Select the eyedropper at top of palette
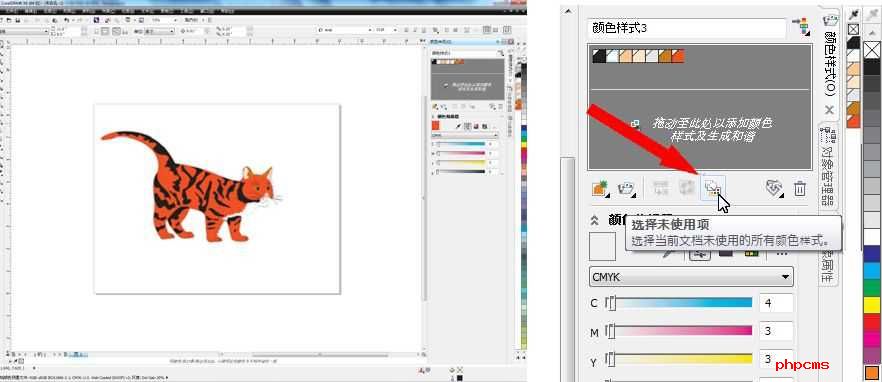882x382 pixels. (x=854, y=14)
